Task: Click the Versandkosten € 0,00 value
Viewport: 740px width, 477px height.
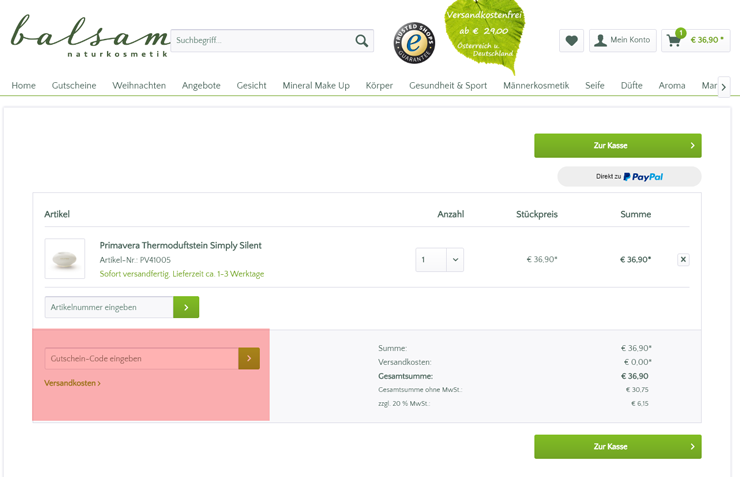Action: (x=638, y=362)
